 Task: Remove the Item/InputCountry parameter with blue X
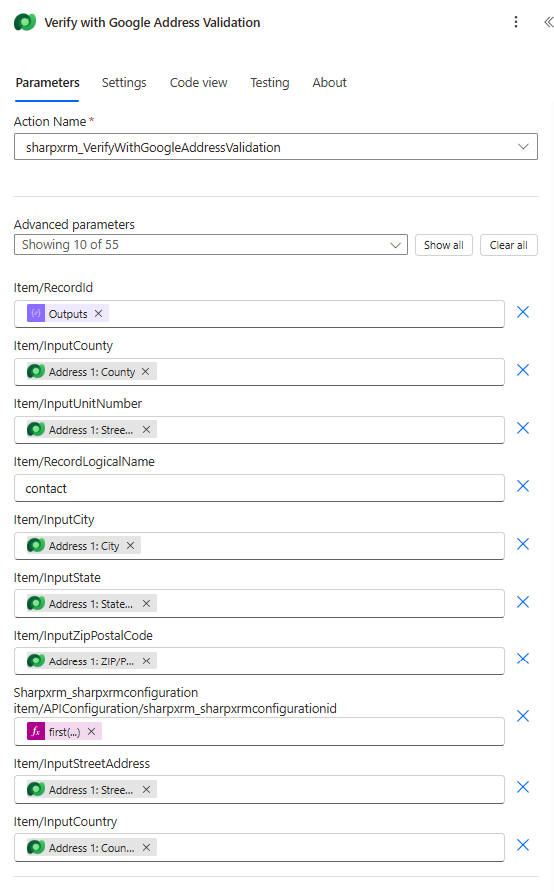[523, 845]
